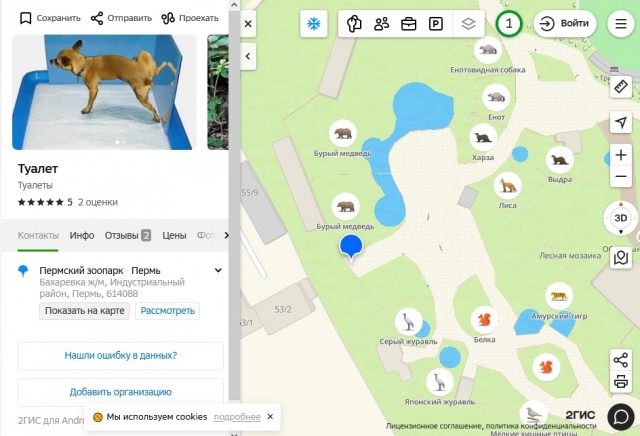Click the Рассмотреть button
This screenshot has height=436, width=640.
pyautogui.click(x=167, y=311)
